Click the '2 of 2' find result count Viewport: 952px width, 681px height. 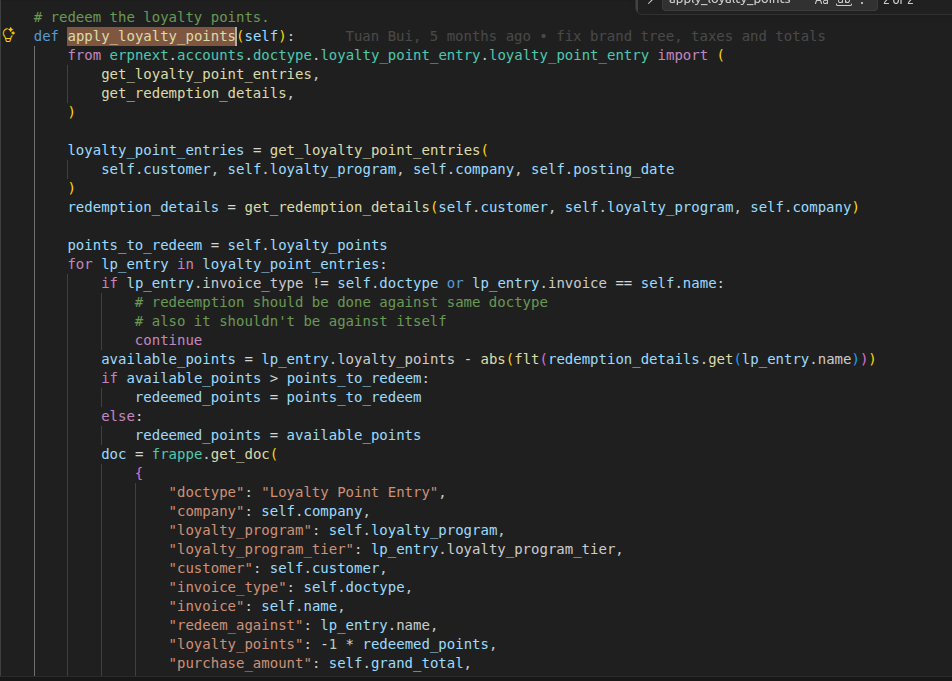tap(898, 2)
